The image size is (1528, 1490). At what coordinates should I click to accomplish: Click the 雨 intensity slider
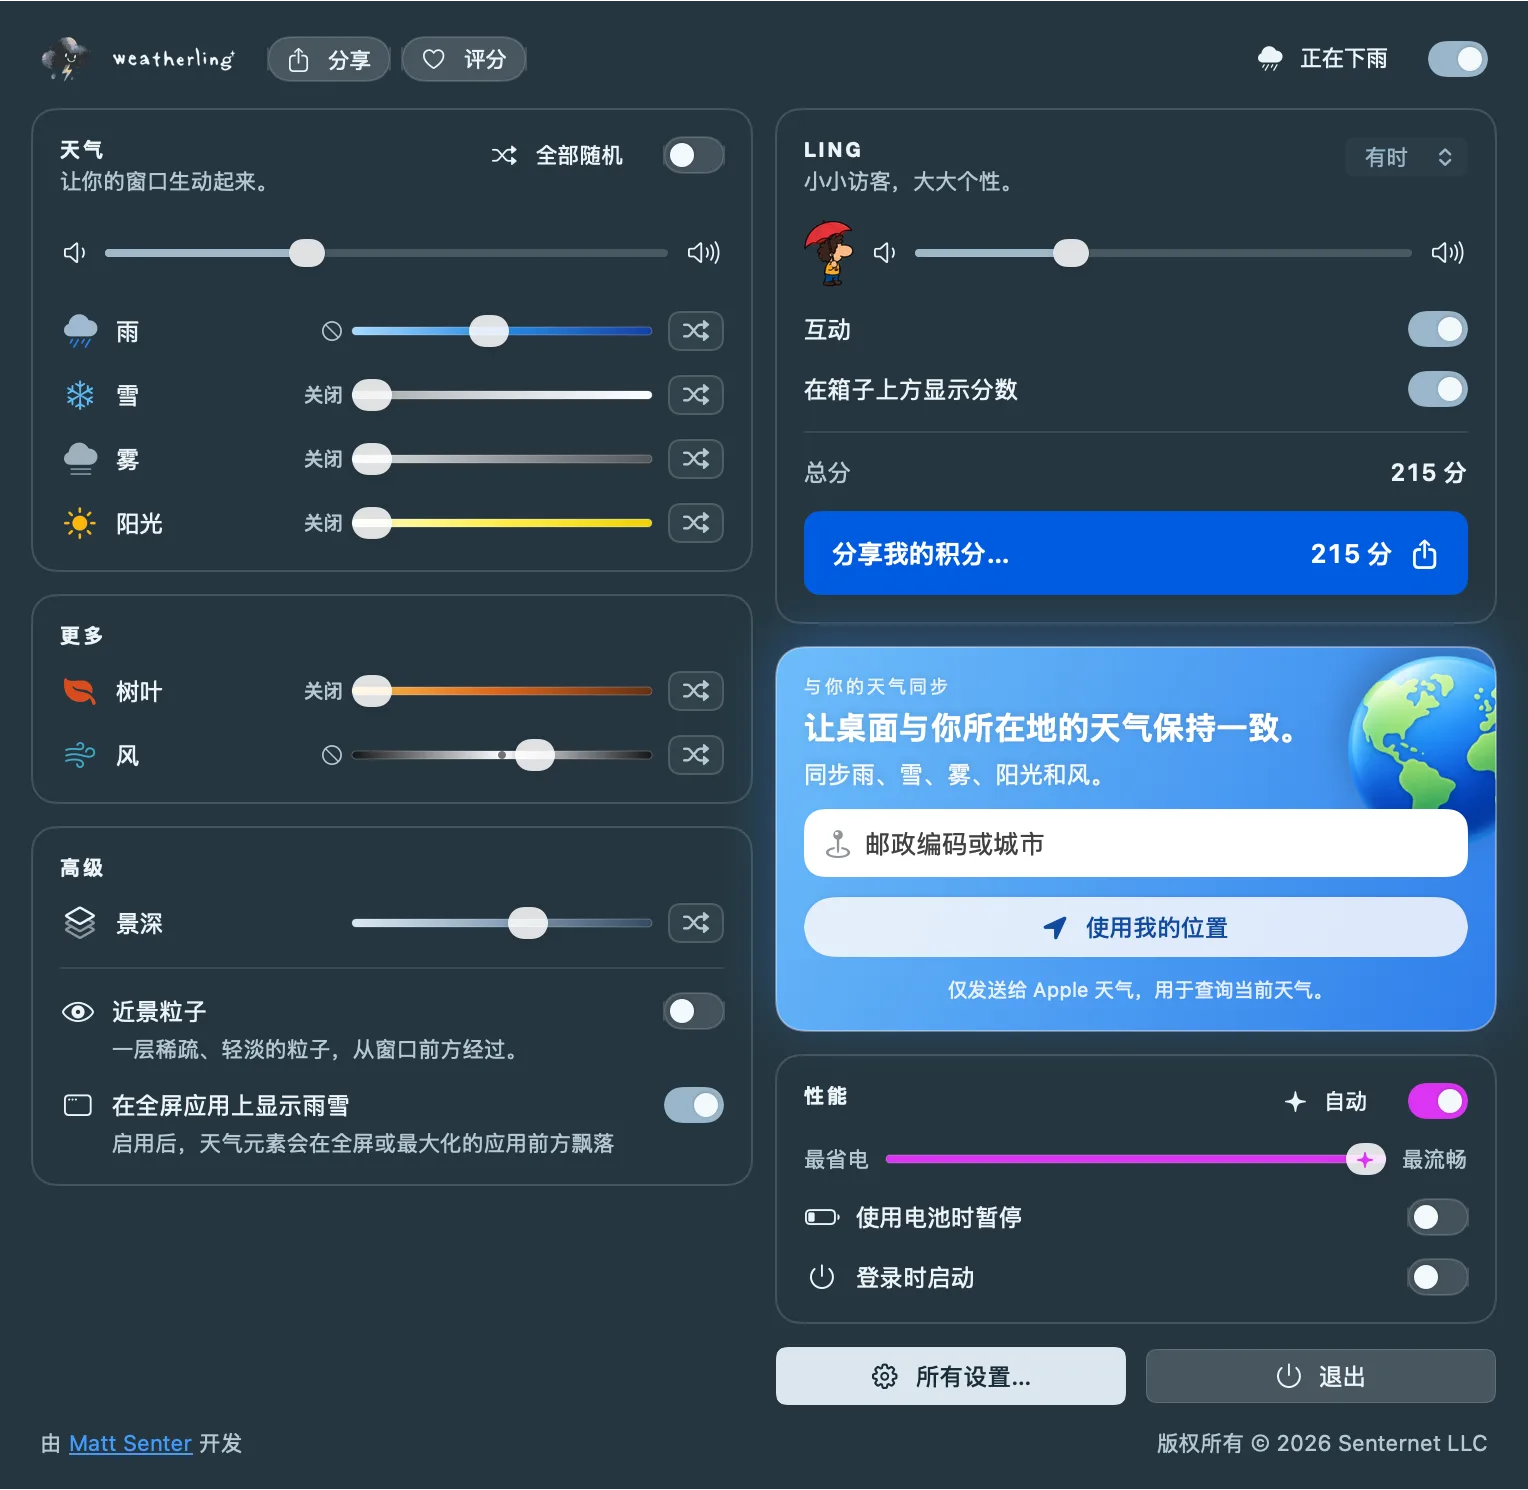point(502,331)
